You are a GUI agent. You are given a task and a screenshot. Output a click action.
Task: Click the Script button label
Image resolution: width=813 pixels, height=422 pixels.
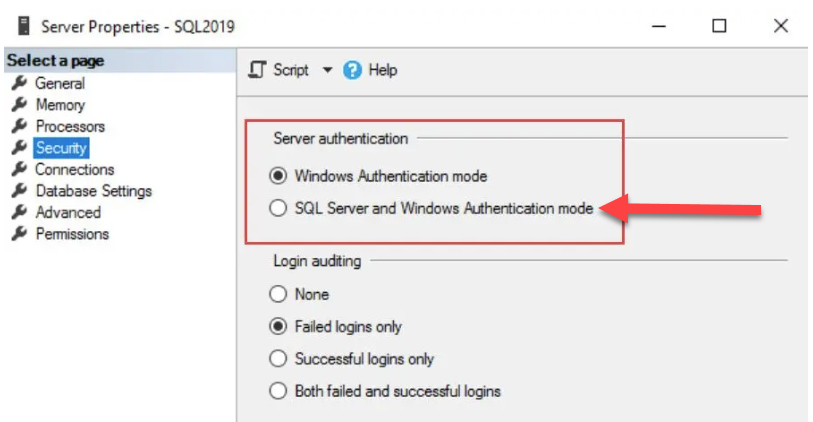291,70
